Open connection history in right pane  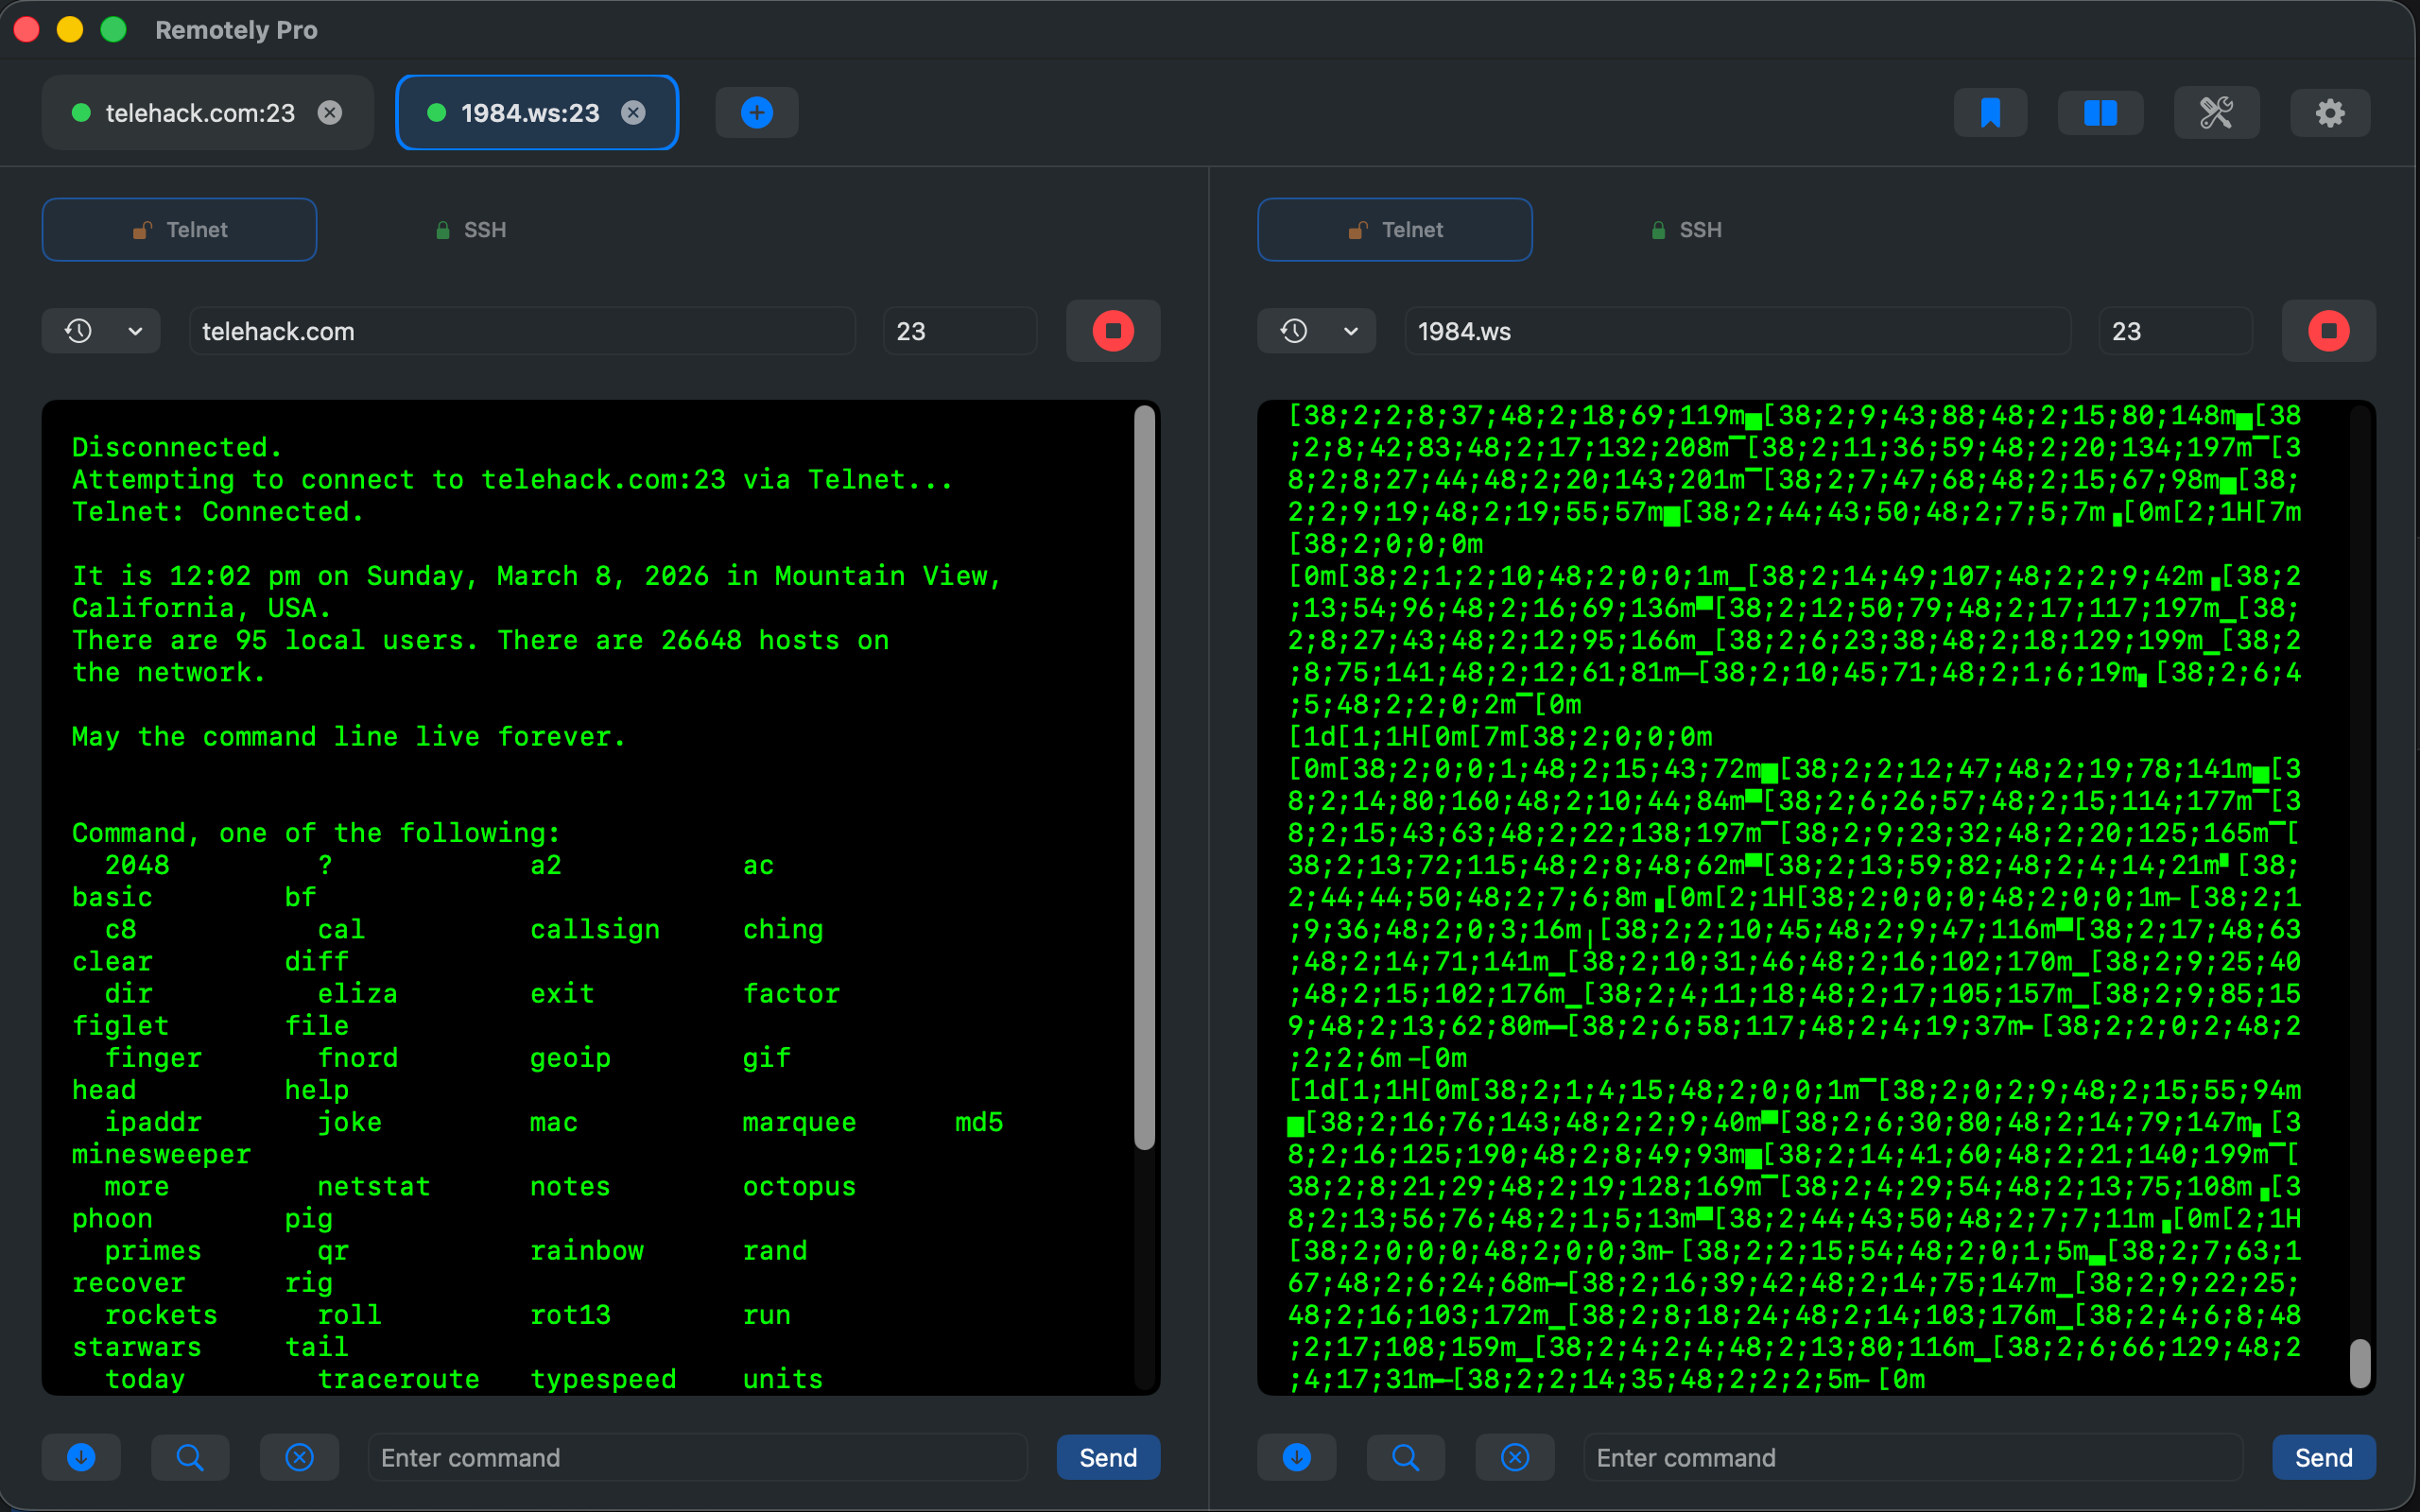pos(1294,331)
